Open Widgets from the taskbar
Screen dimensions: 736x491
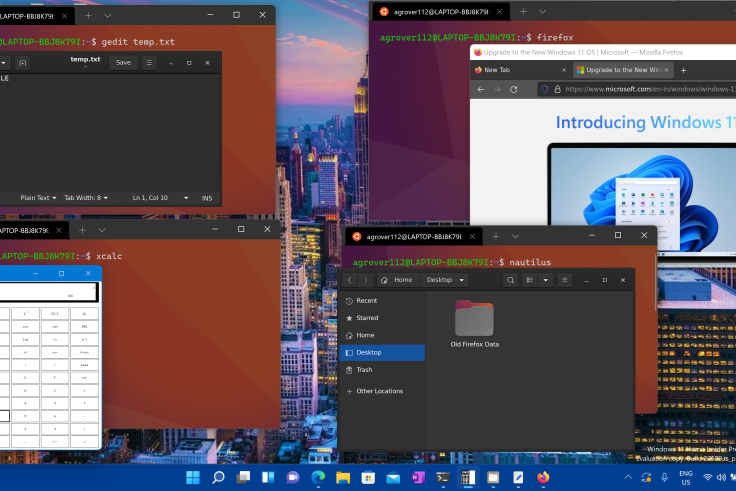[268, 477]
